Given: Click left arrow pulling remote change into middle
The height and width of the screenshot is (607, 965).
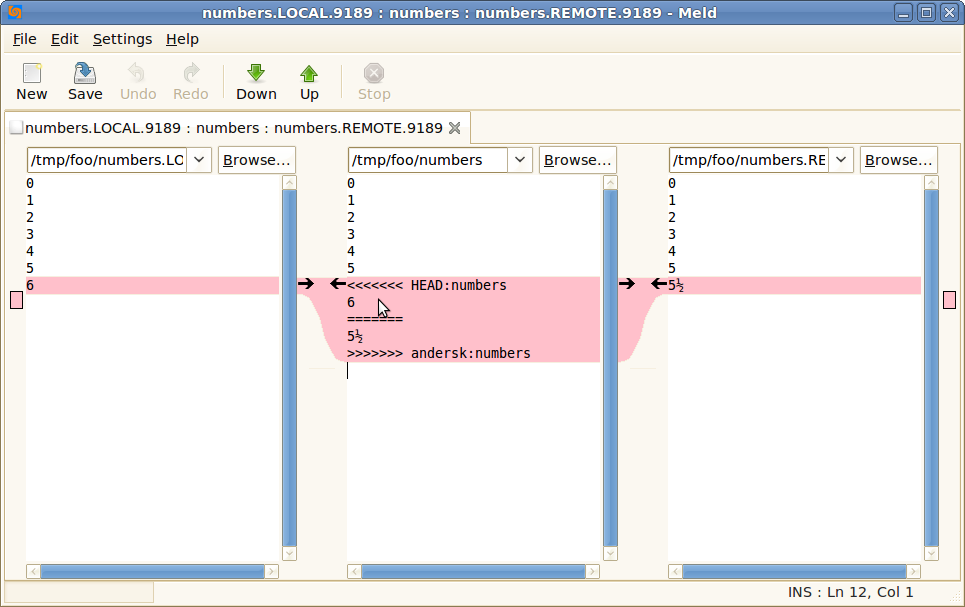Looking at the screenshot, I should (x=659, y=285).
